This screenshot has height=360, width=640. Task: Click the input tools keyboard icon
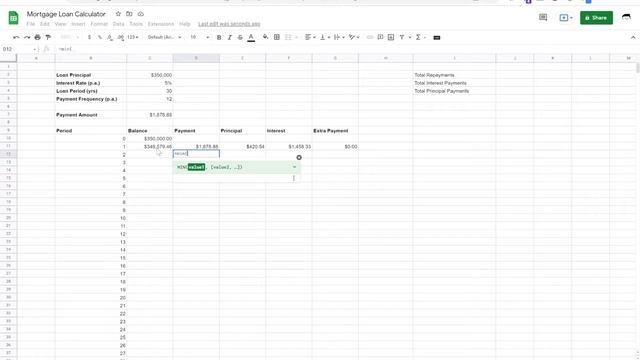437,38
